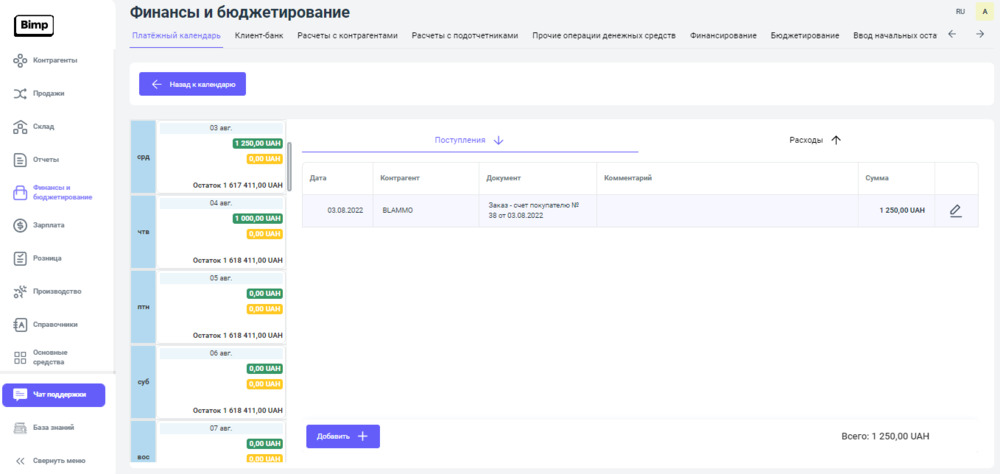Screen dimensions: 1000x474
Task: Click the Назад к календарю button
Action: (192, 84)
